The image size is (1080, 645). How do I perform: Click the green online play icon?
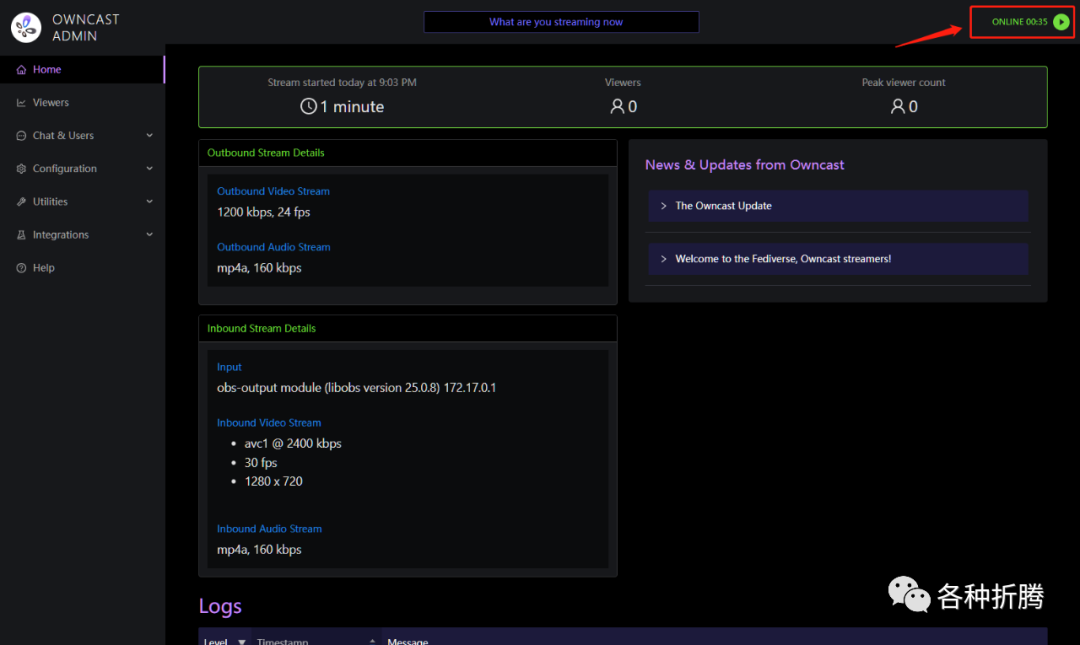point(1061,22)
